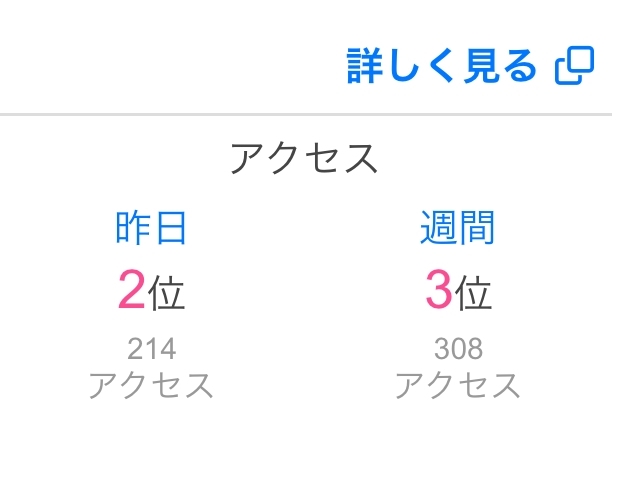Click the アクセス section heading
Screen dimensions: 638x486
click(x=304, y=158)
